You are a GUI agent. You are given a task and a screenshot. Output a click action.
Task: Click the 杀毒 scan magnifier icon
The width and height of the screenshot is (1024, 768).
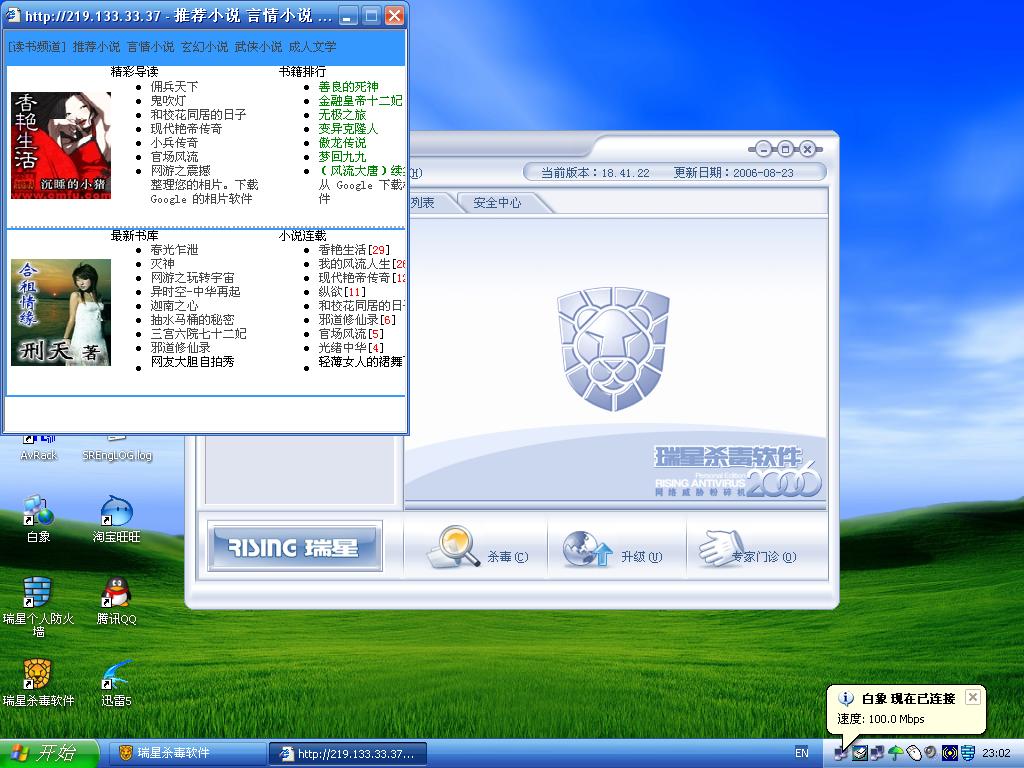click(455, 547)
